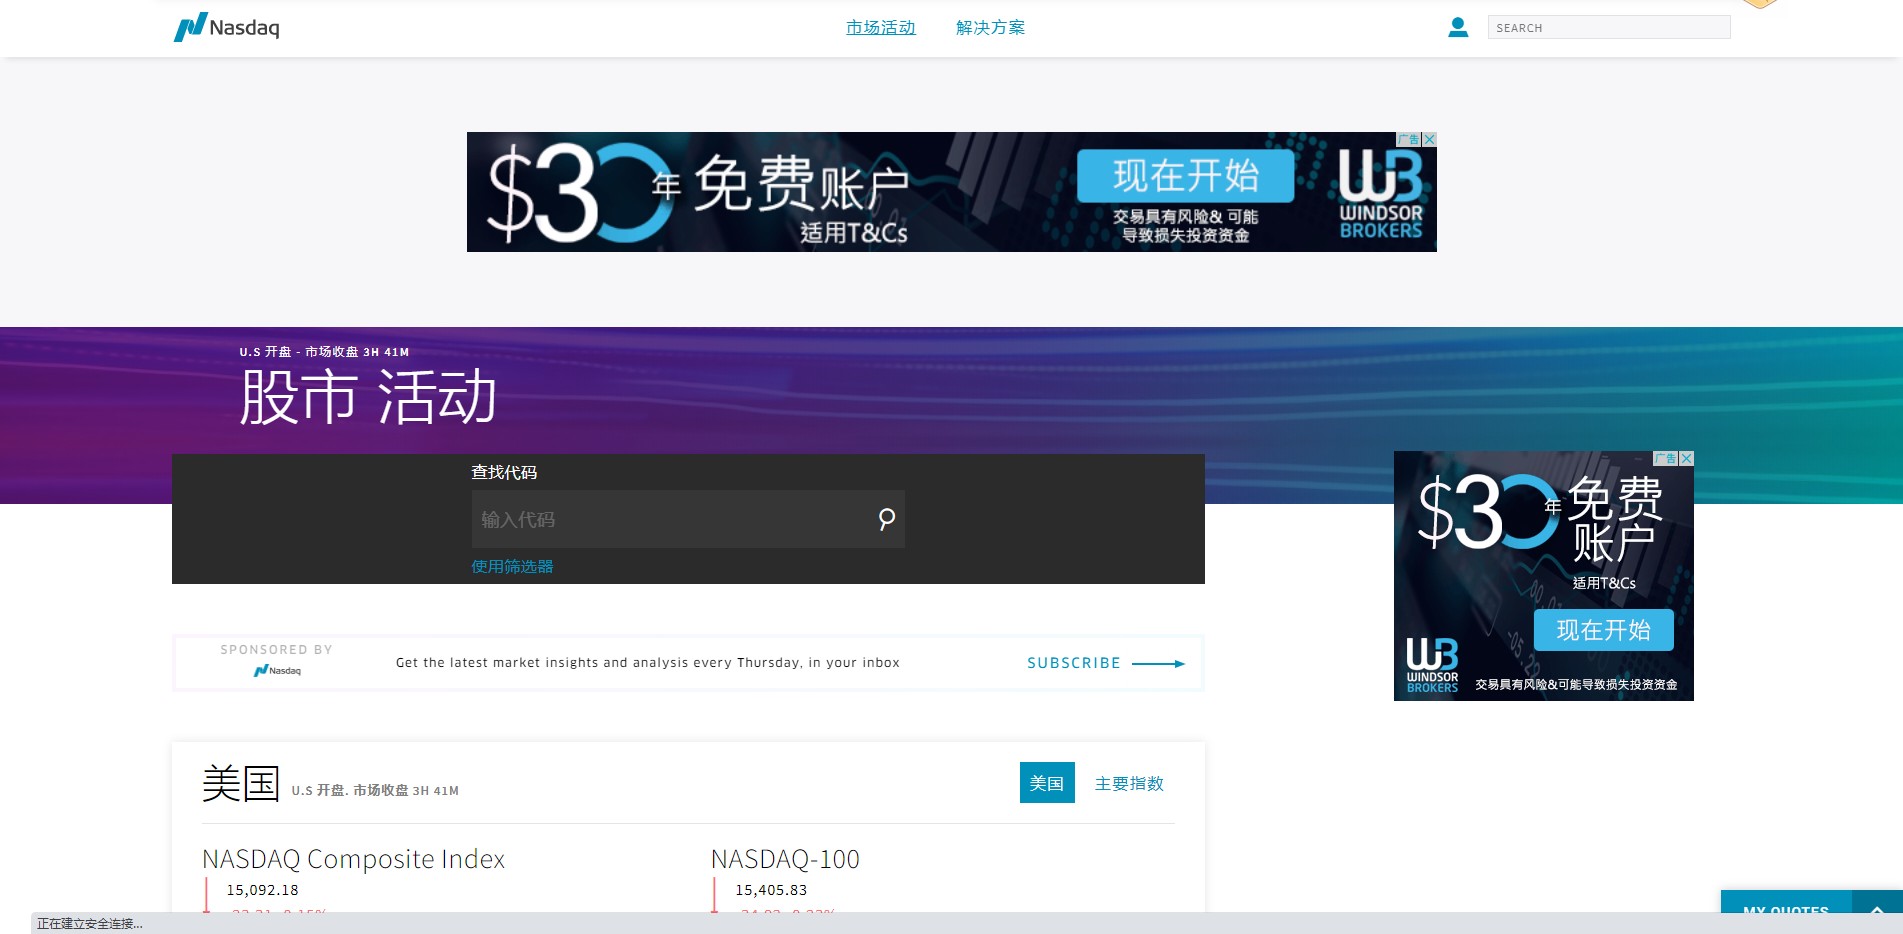Expand the My Quotes panel chevron
The image size is (1903, 934).
pyautogui.click(x=1877, y=910)
